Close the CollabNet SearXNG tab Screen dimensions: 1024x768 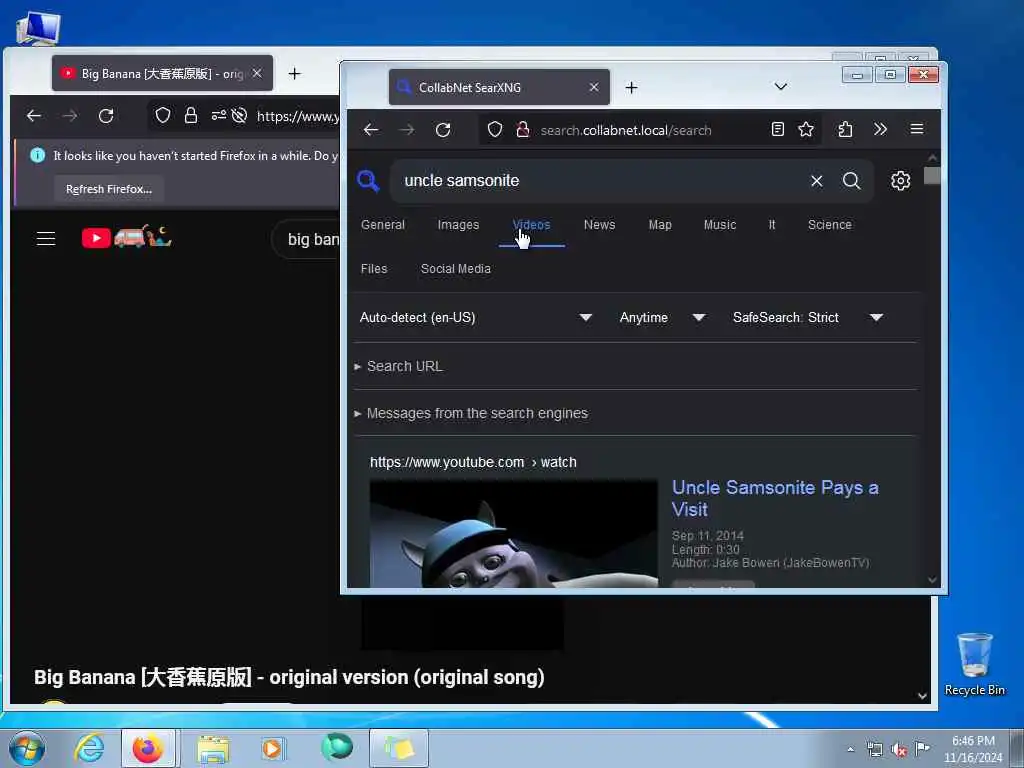point(594,87)
